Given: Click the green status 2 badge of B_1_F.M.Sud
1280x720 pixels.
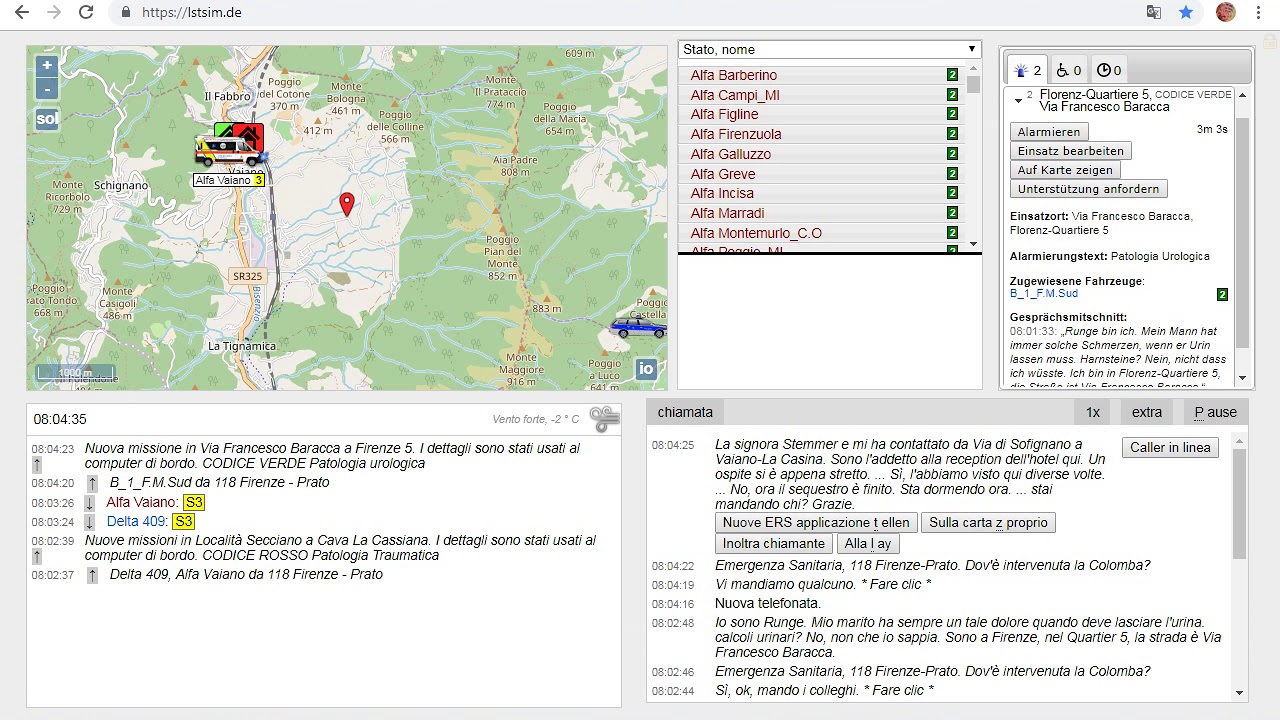Looking at the screenshot, I should 1222,294.
